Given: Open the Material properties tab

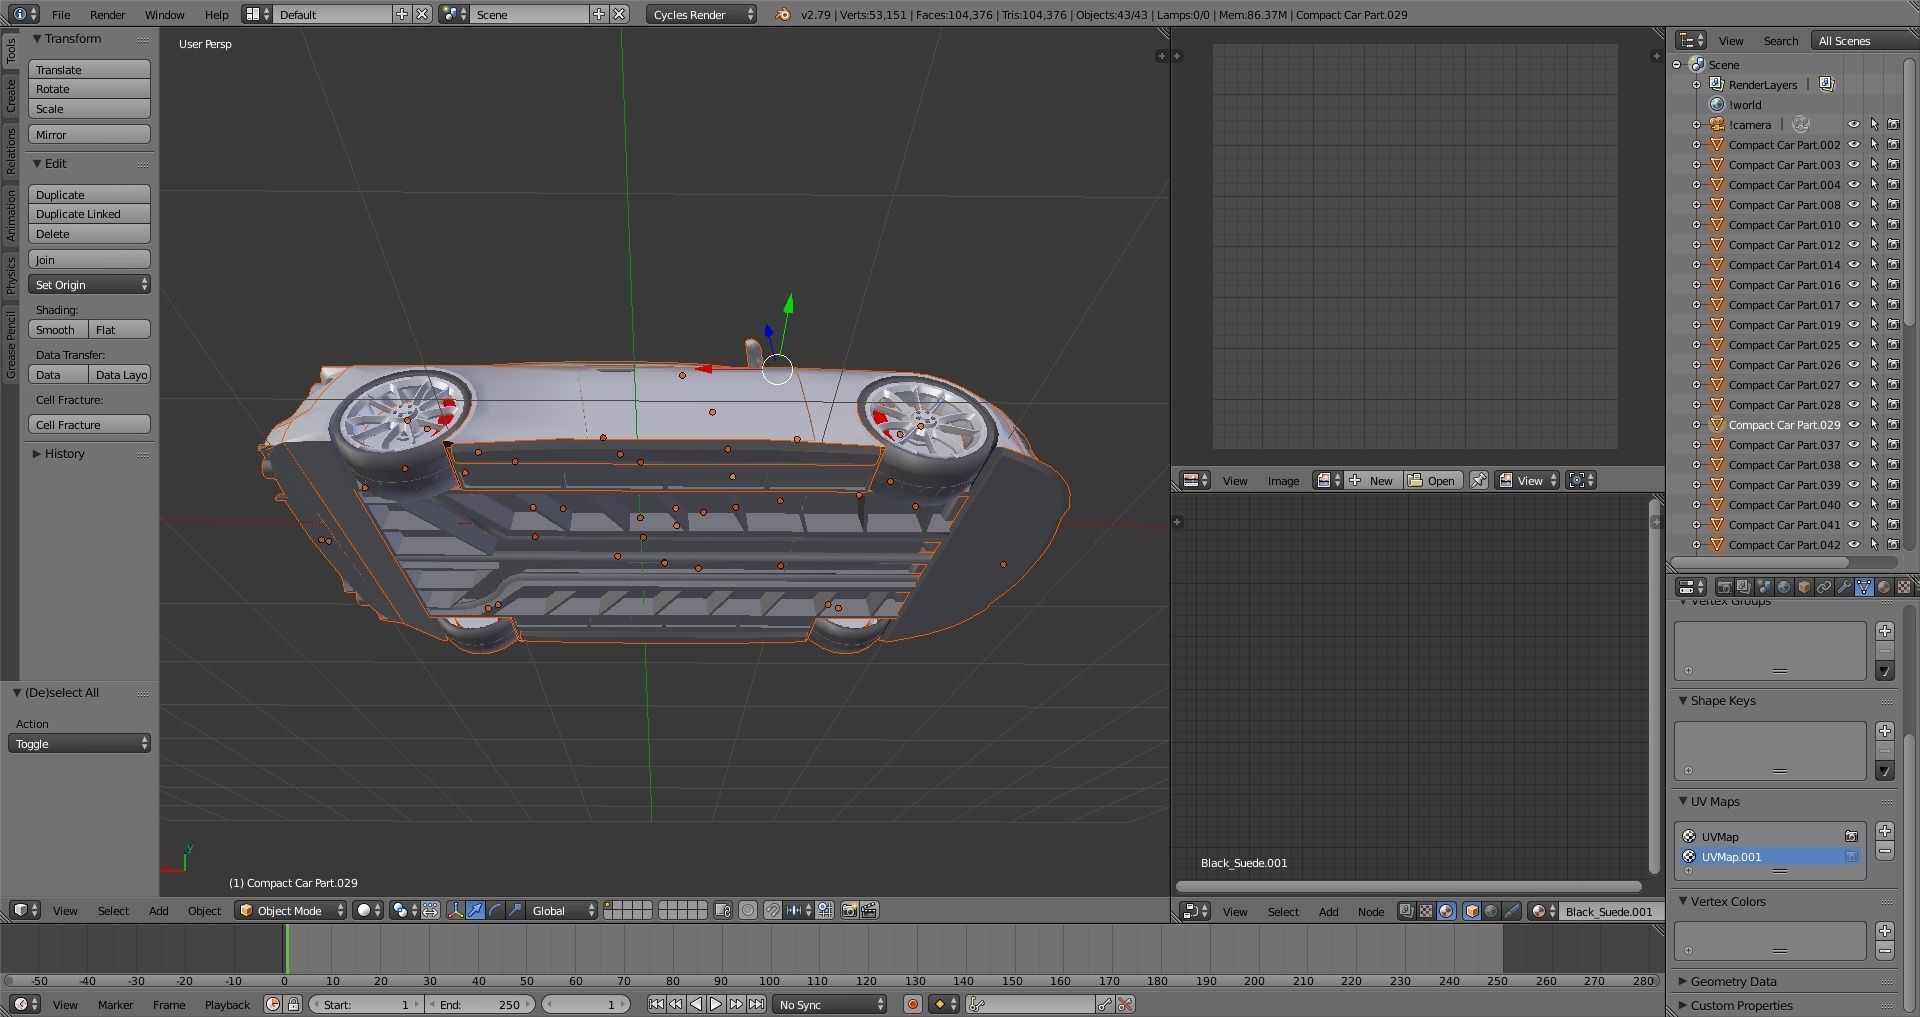Looking at the screenshot, I should 1884,587.
